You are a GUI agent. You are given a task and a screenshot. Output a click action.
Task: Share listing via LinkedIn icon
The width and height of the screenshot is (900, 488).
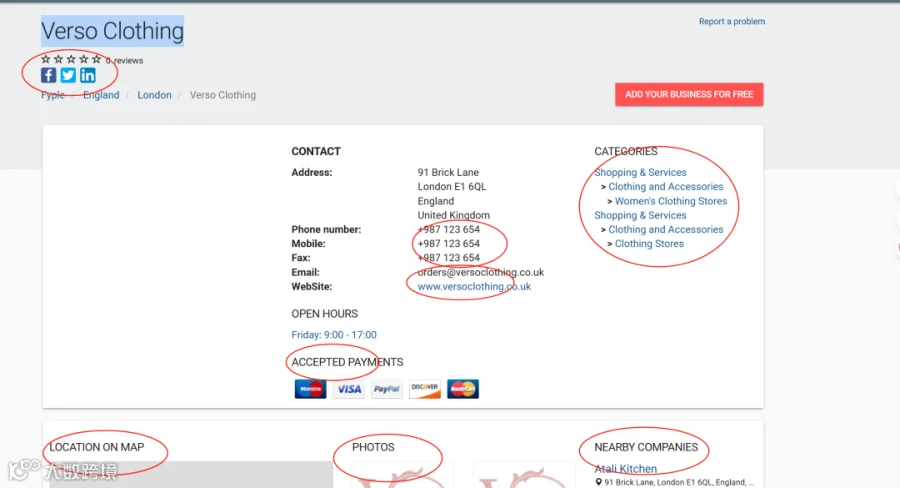[x=88, y=75]
